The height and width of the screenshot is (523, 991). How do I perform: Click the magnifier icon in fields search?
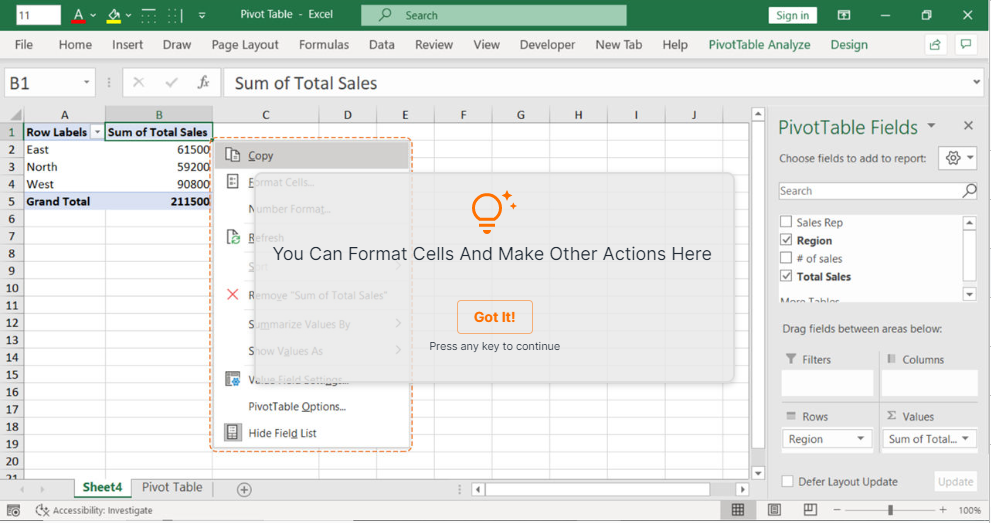tap(969, 191)
